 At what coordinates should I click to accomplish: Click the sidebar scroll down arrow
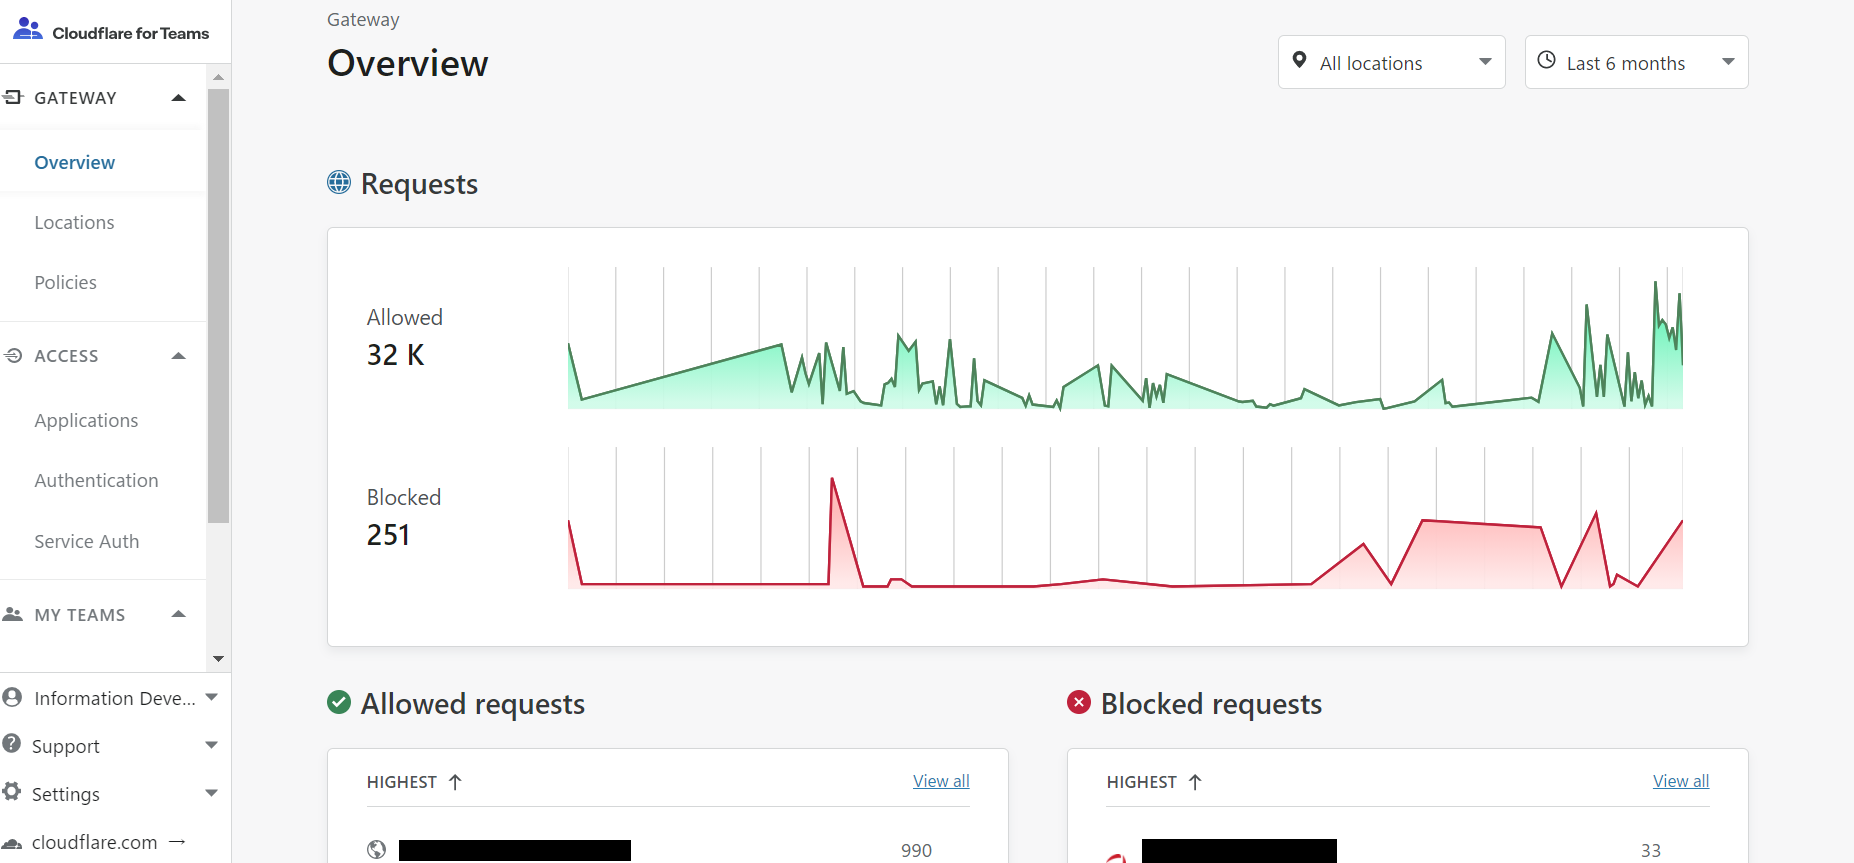click(x=218, y=659)
